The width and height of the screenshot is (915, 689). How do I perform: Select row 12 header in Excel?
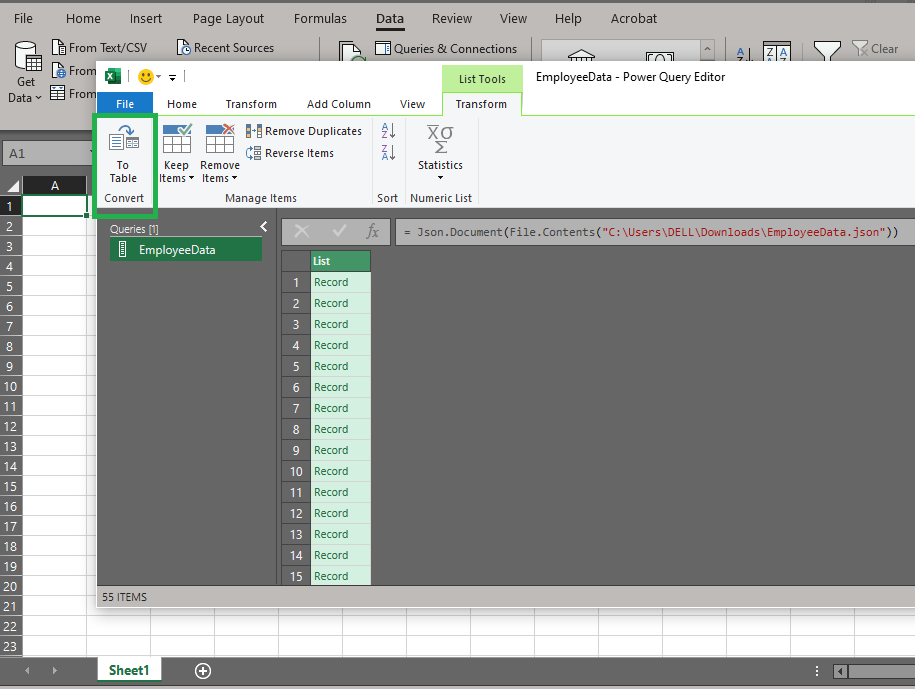[x=11, y=426]
